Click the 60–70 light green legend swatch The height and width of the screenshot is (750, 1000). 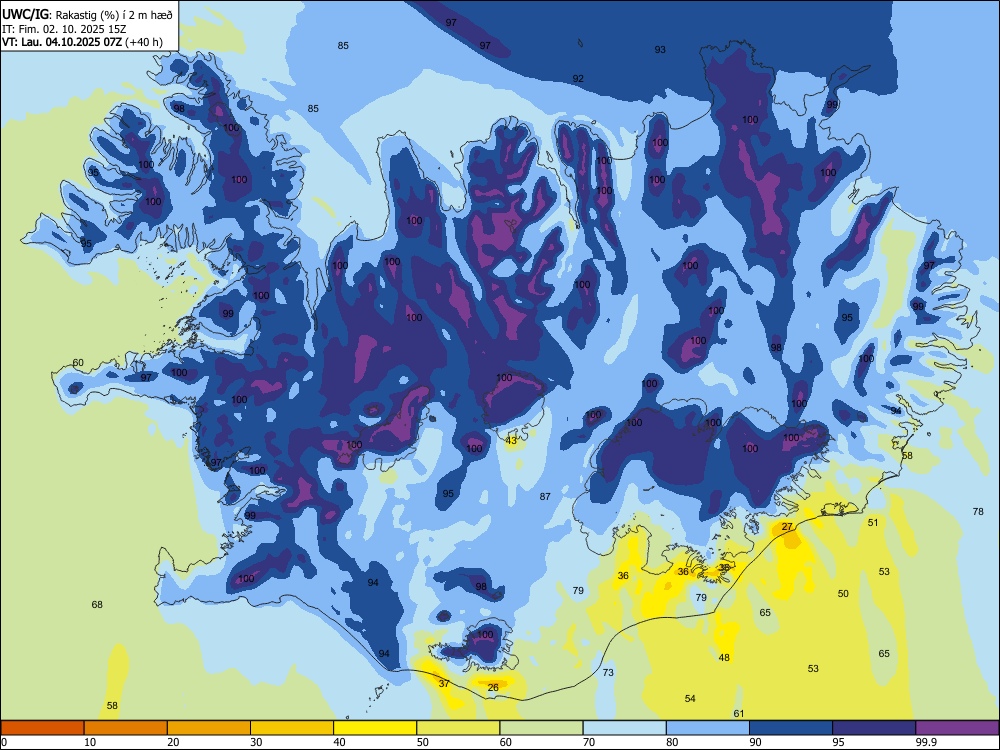coord(541,728)
